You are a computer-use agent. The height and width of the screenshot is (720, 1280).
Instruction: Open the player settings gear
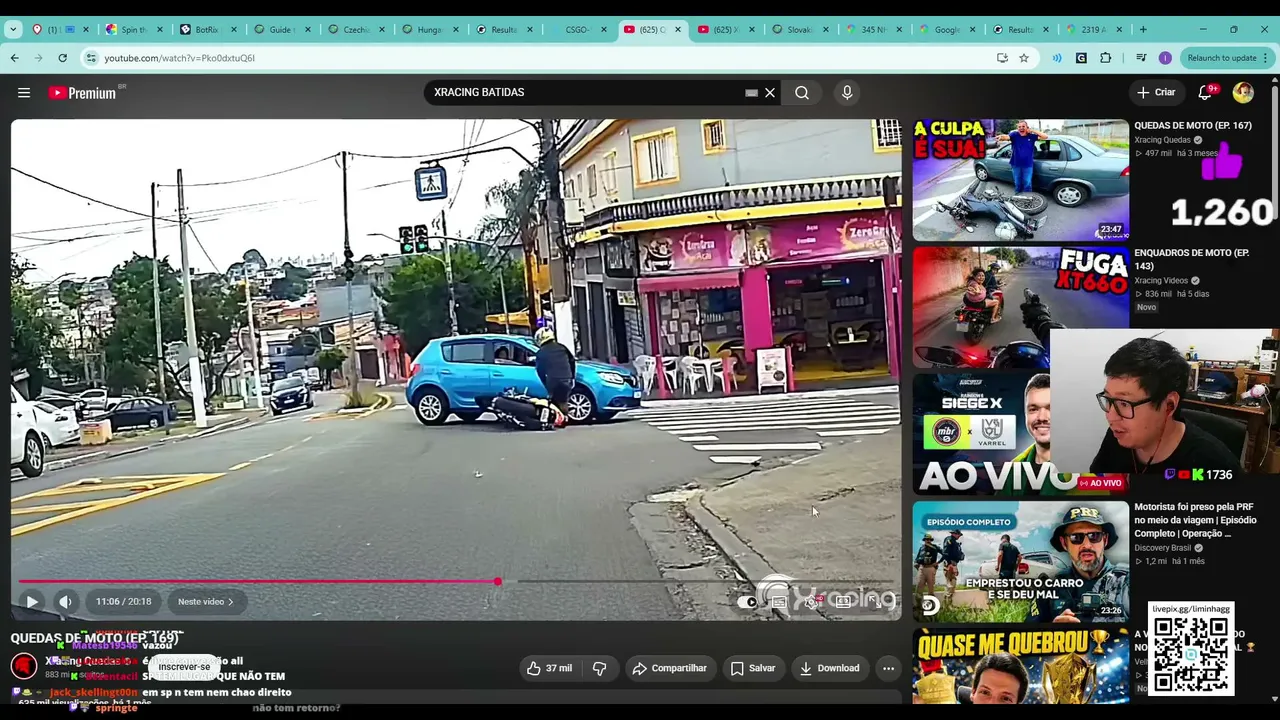[x=812, y=602]
